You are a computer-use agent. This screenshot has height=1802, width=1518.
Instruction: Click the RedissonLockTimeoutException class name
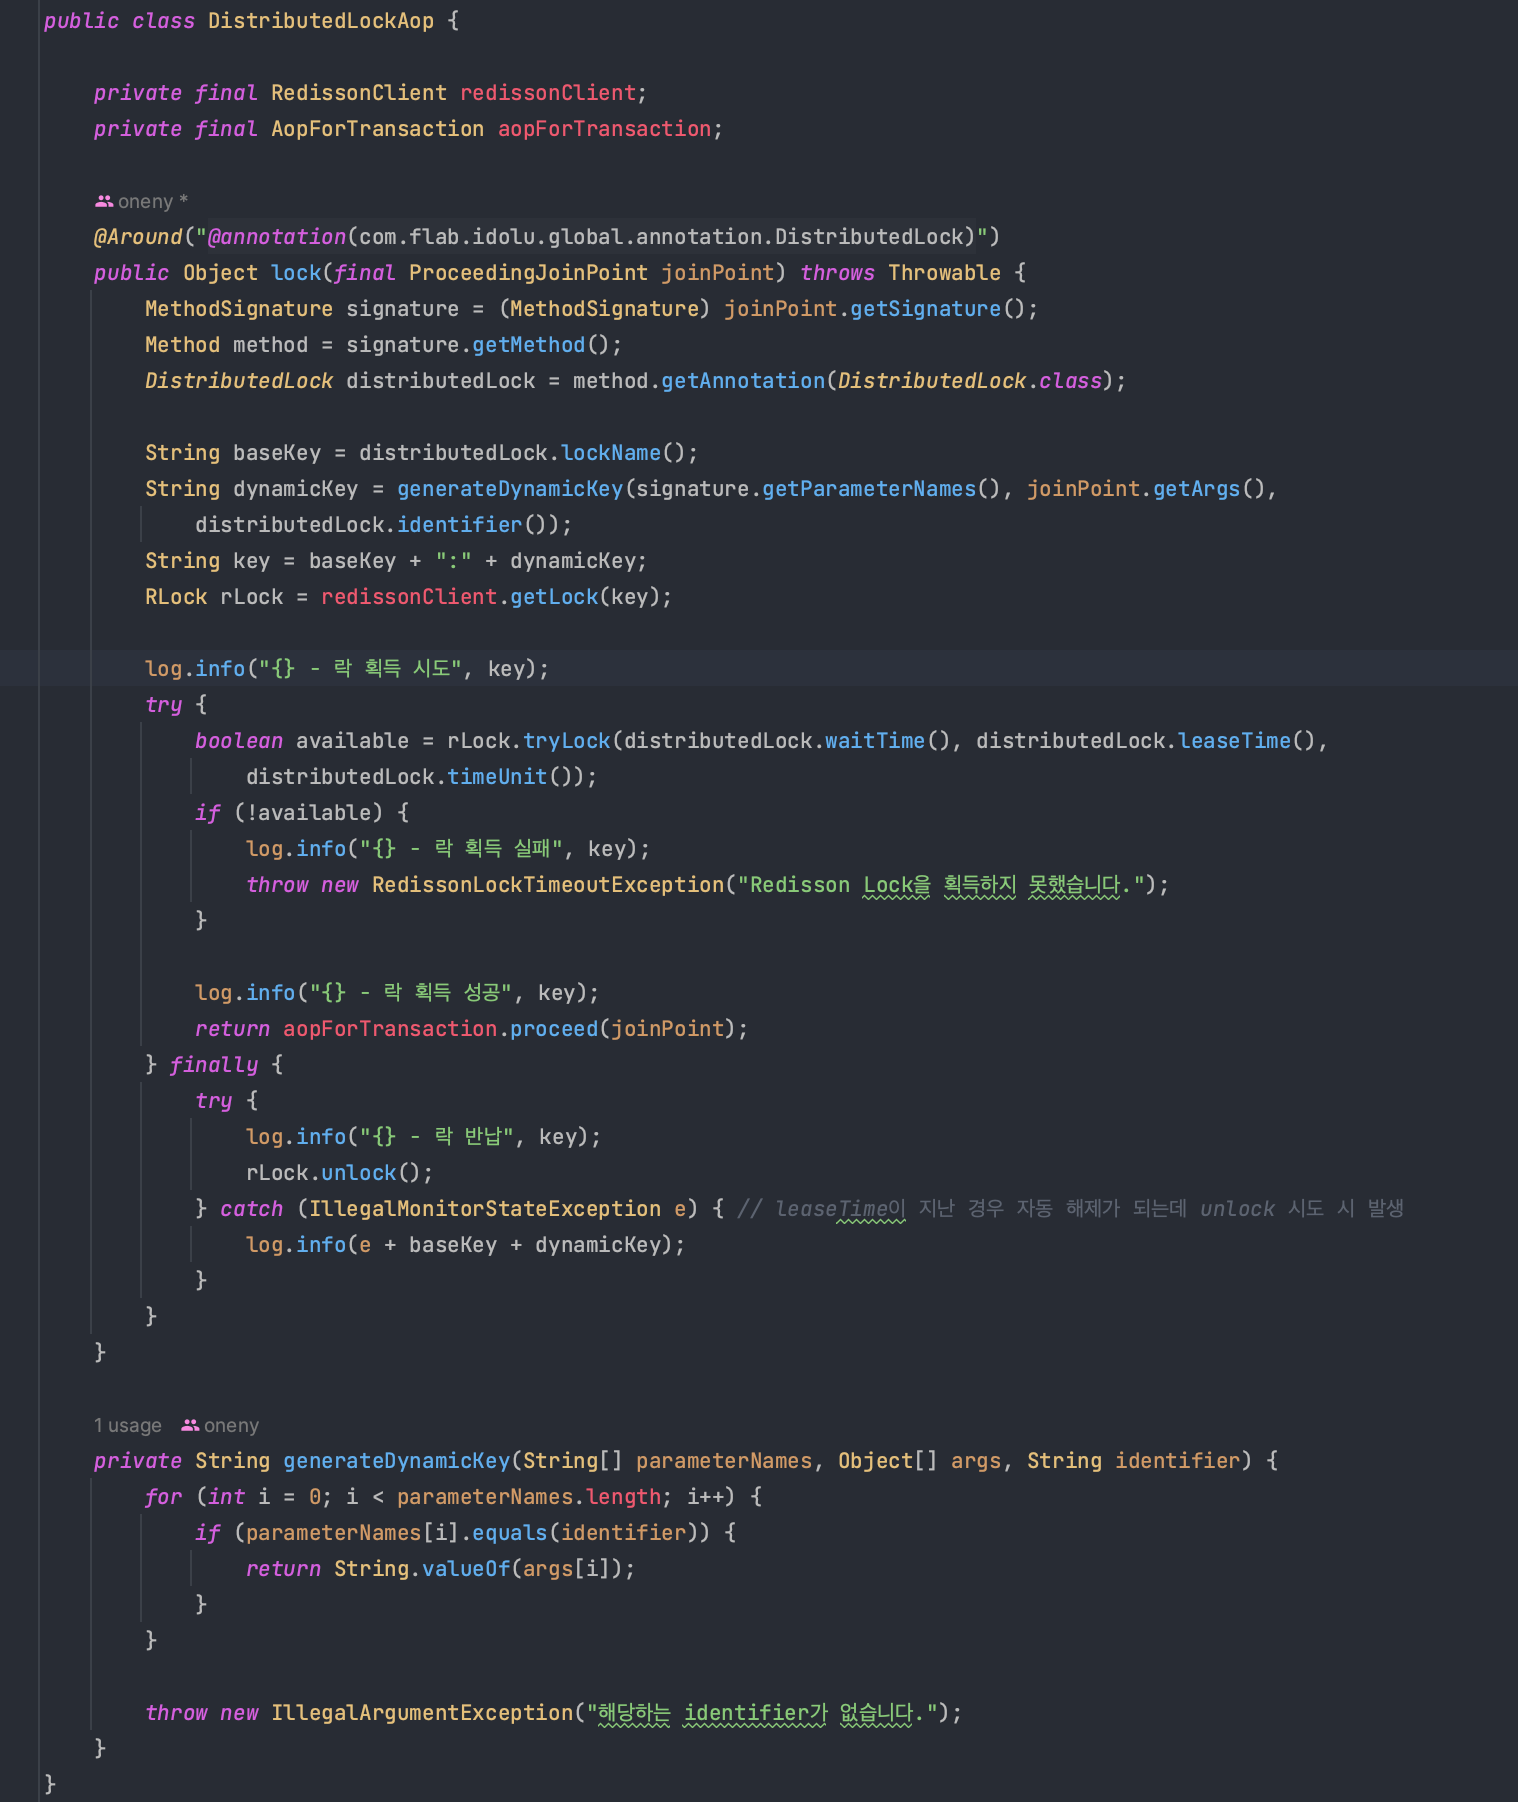click(548, 885)
